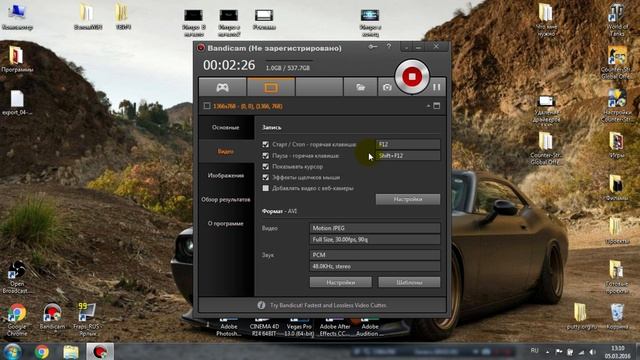Click the 1366x768 capture area text

pyautogui.click(x=248, y=106)
